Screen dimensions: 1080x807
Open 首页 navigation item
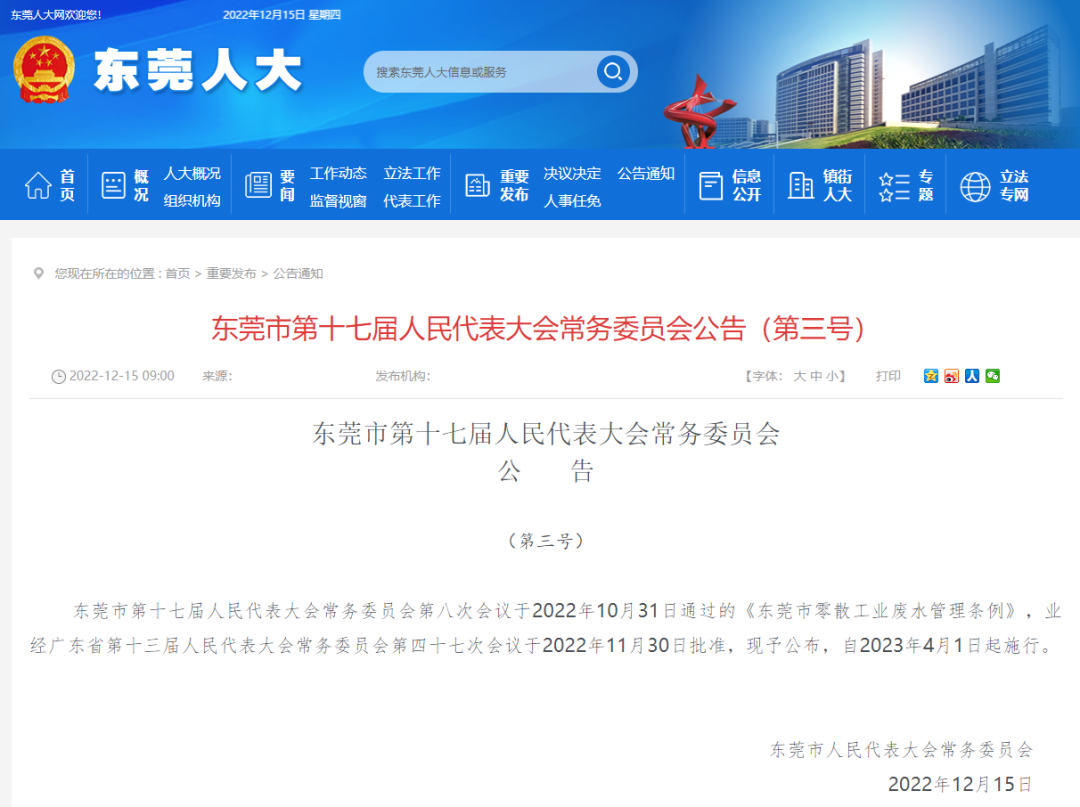tap(68, 186)
